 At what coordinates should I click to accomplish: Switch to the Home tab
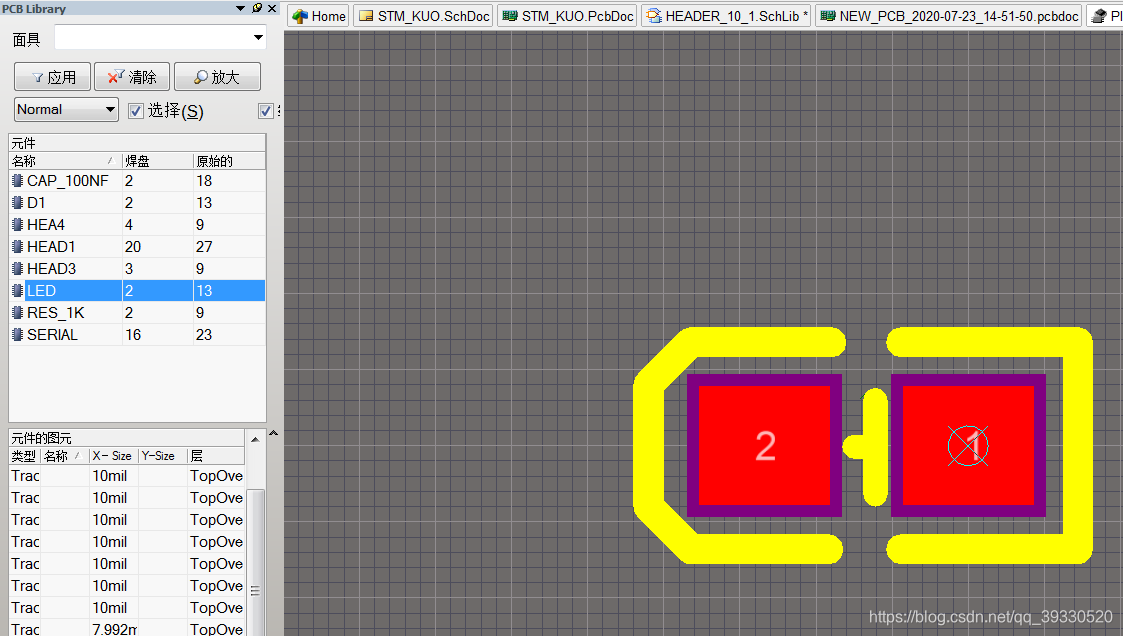click(x=319, y=16)
